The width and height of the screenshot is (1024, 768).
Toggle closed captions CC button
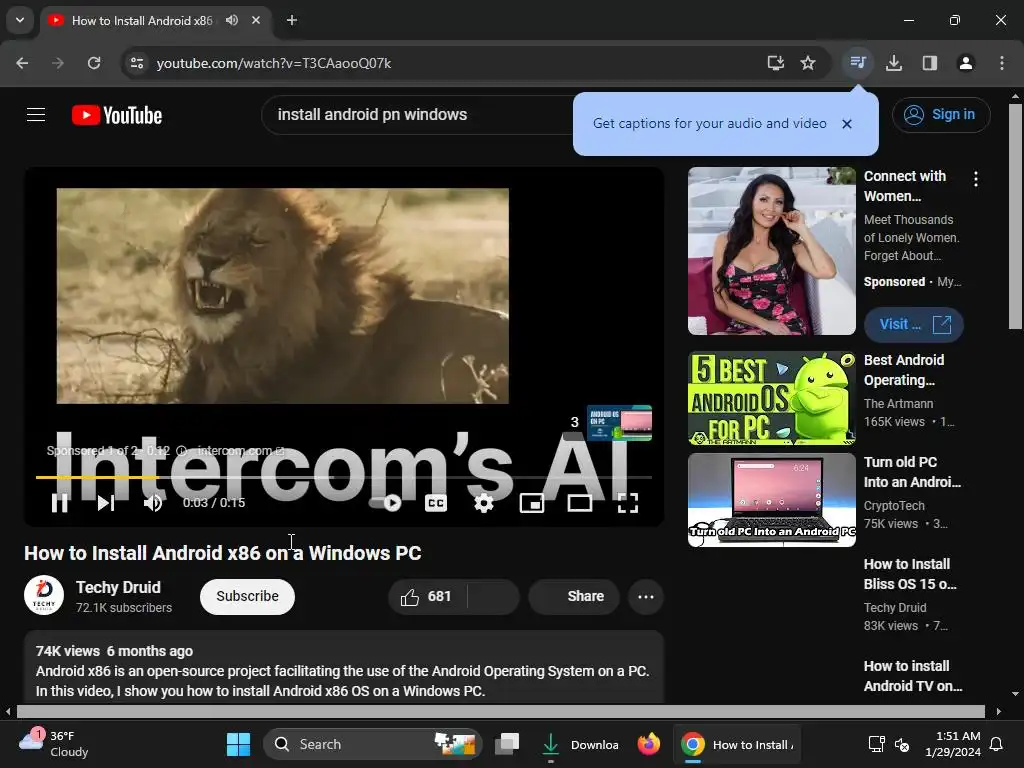pyautogui.click(x=436, y=503)
